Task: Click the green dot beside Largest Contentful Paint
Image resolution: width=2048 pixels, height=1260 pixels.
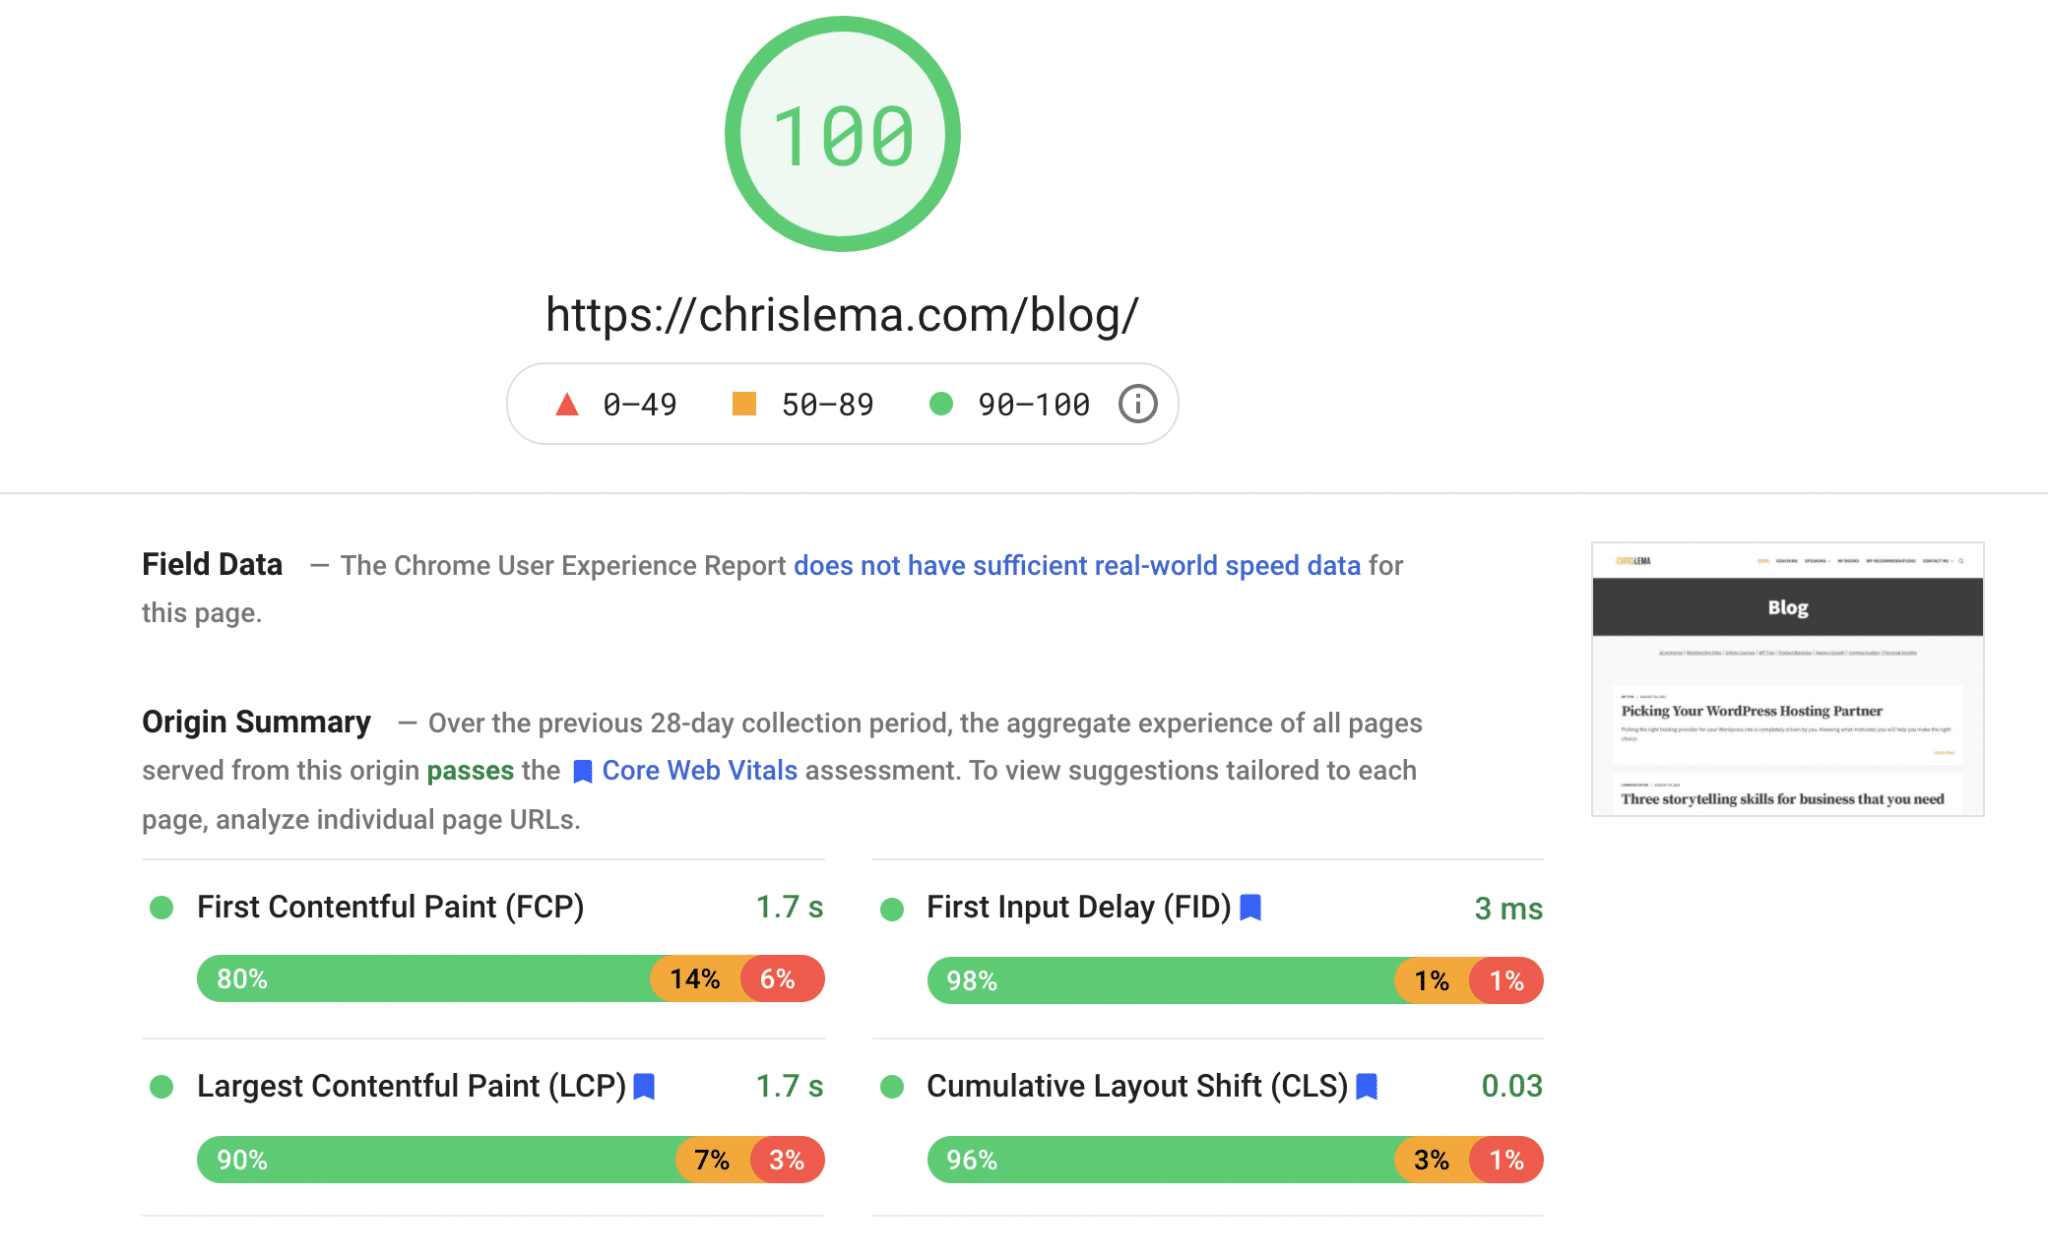Action: 162,1086
